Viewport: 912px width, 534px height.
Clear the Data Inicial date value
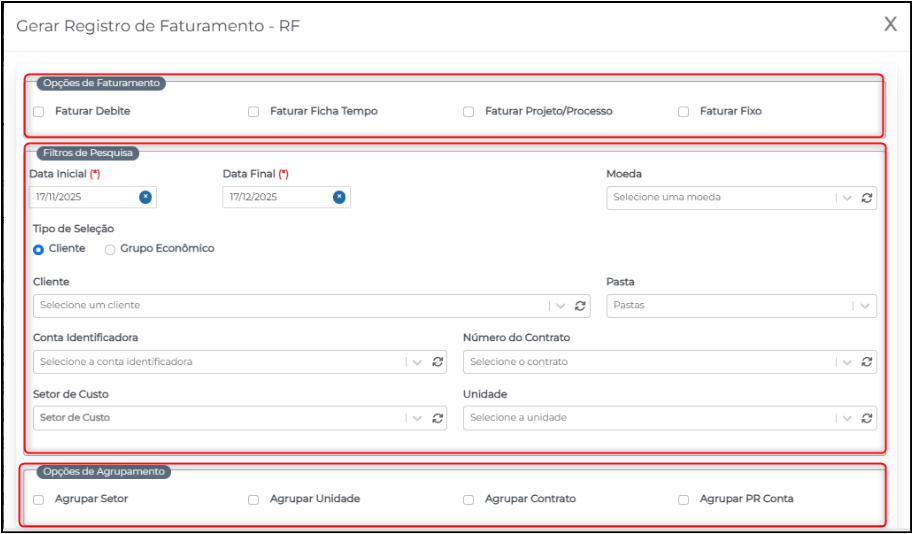pyautogui.click(x=145, y=197)
